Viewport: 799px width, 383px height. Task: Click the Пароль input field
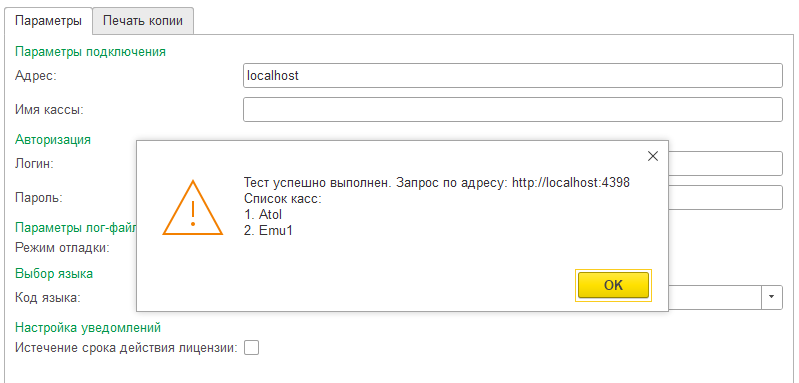coord(725,197)
